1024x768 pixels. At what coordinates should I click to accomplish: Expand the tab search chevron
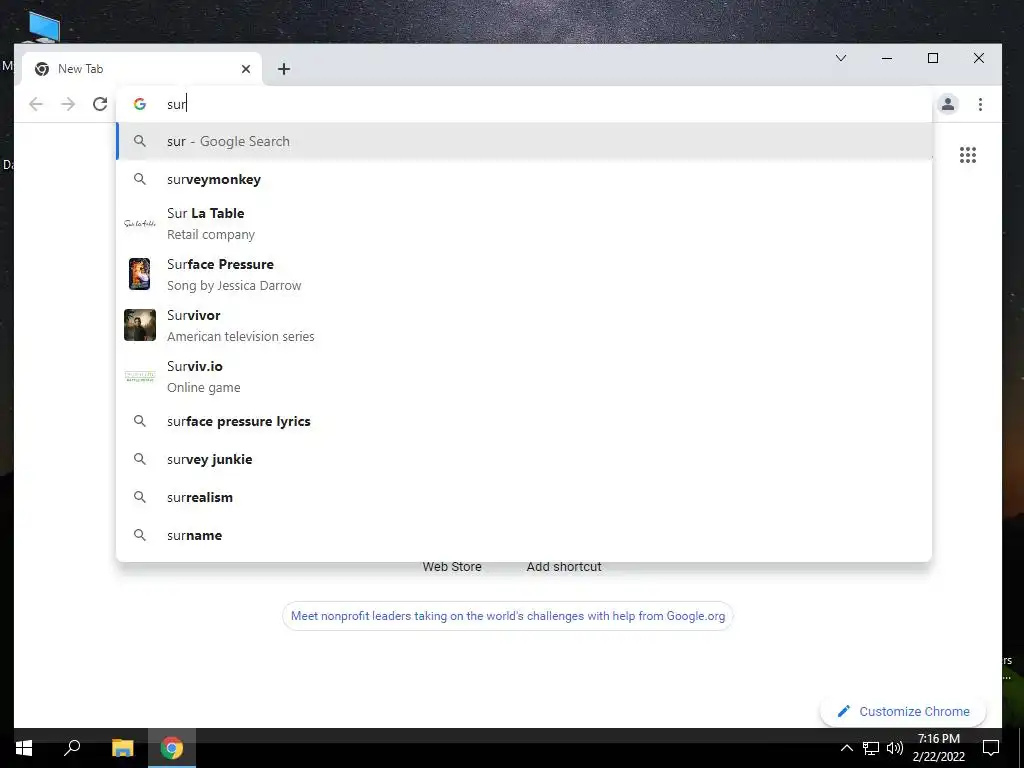(841, 58)
